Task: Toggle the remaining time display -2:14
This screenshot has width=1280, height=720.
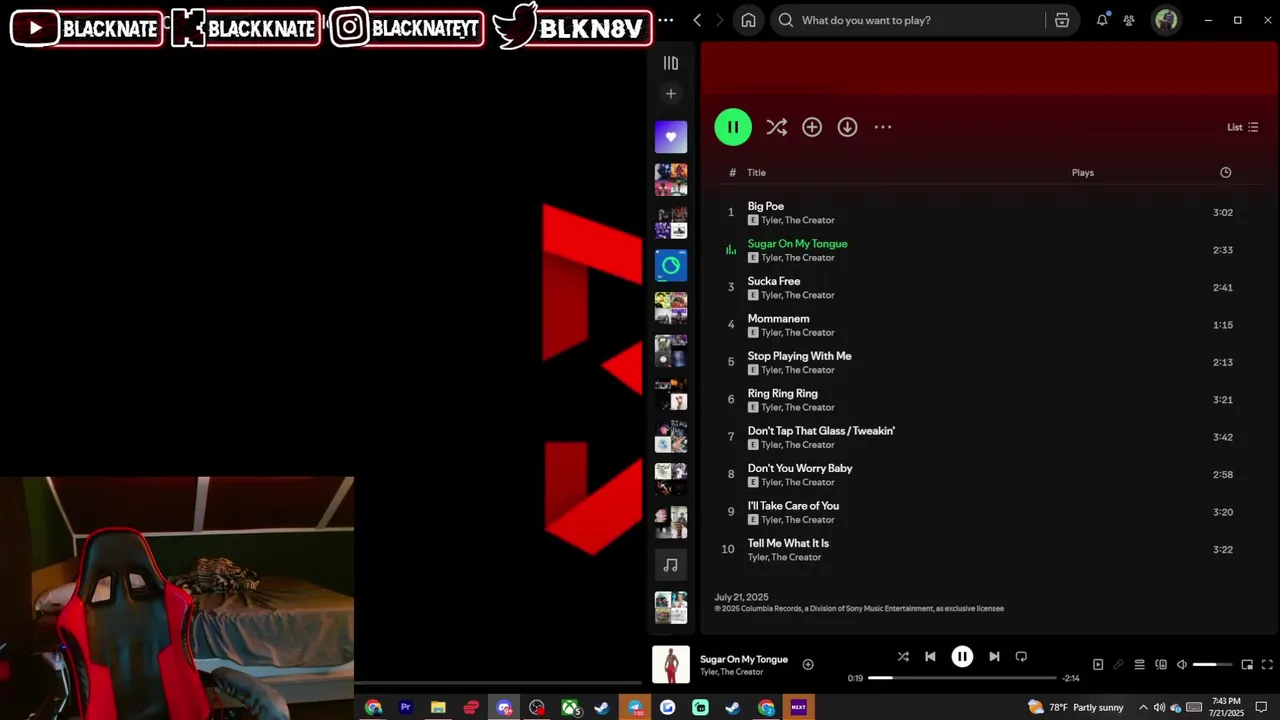Action: point(1071,678)
